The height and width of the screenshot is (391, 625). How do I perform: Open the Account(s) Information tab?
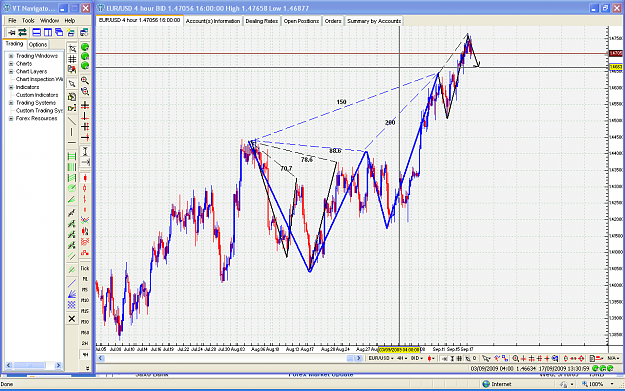213,21
